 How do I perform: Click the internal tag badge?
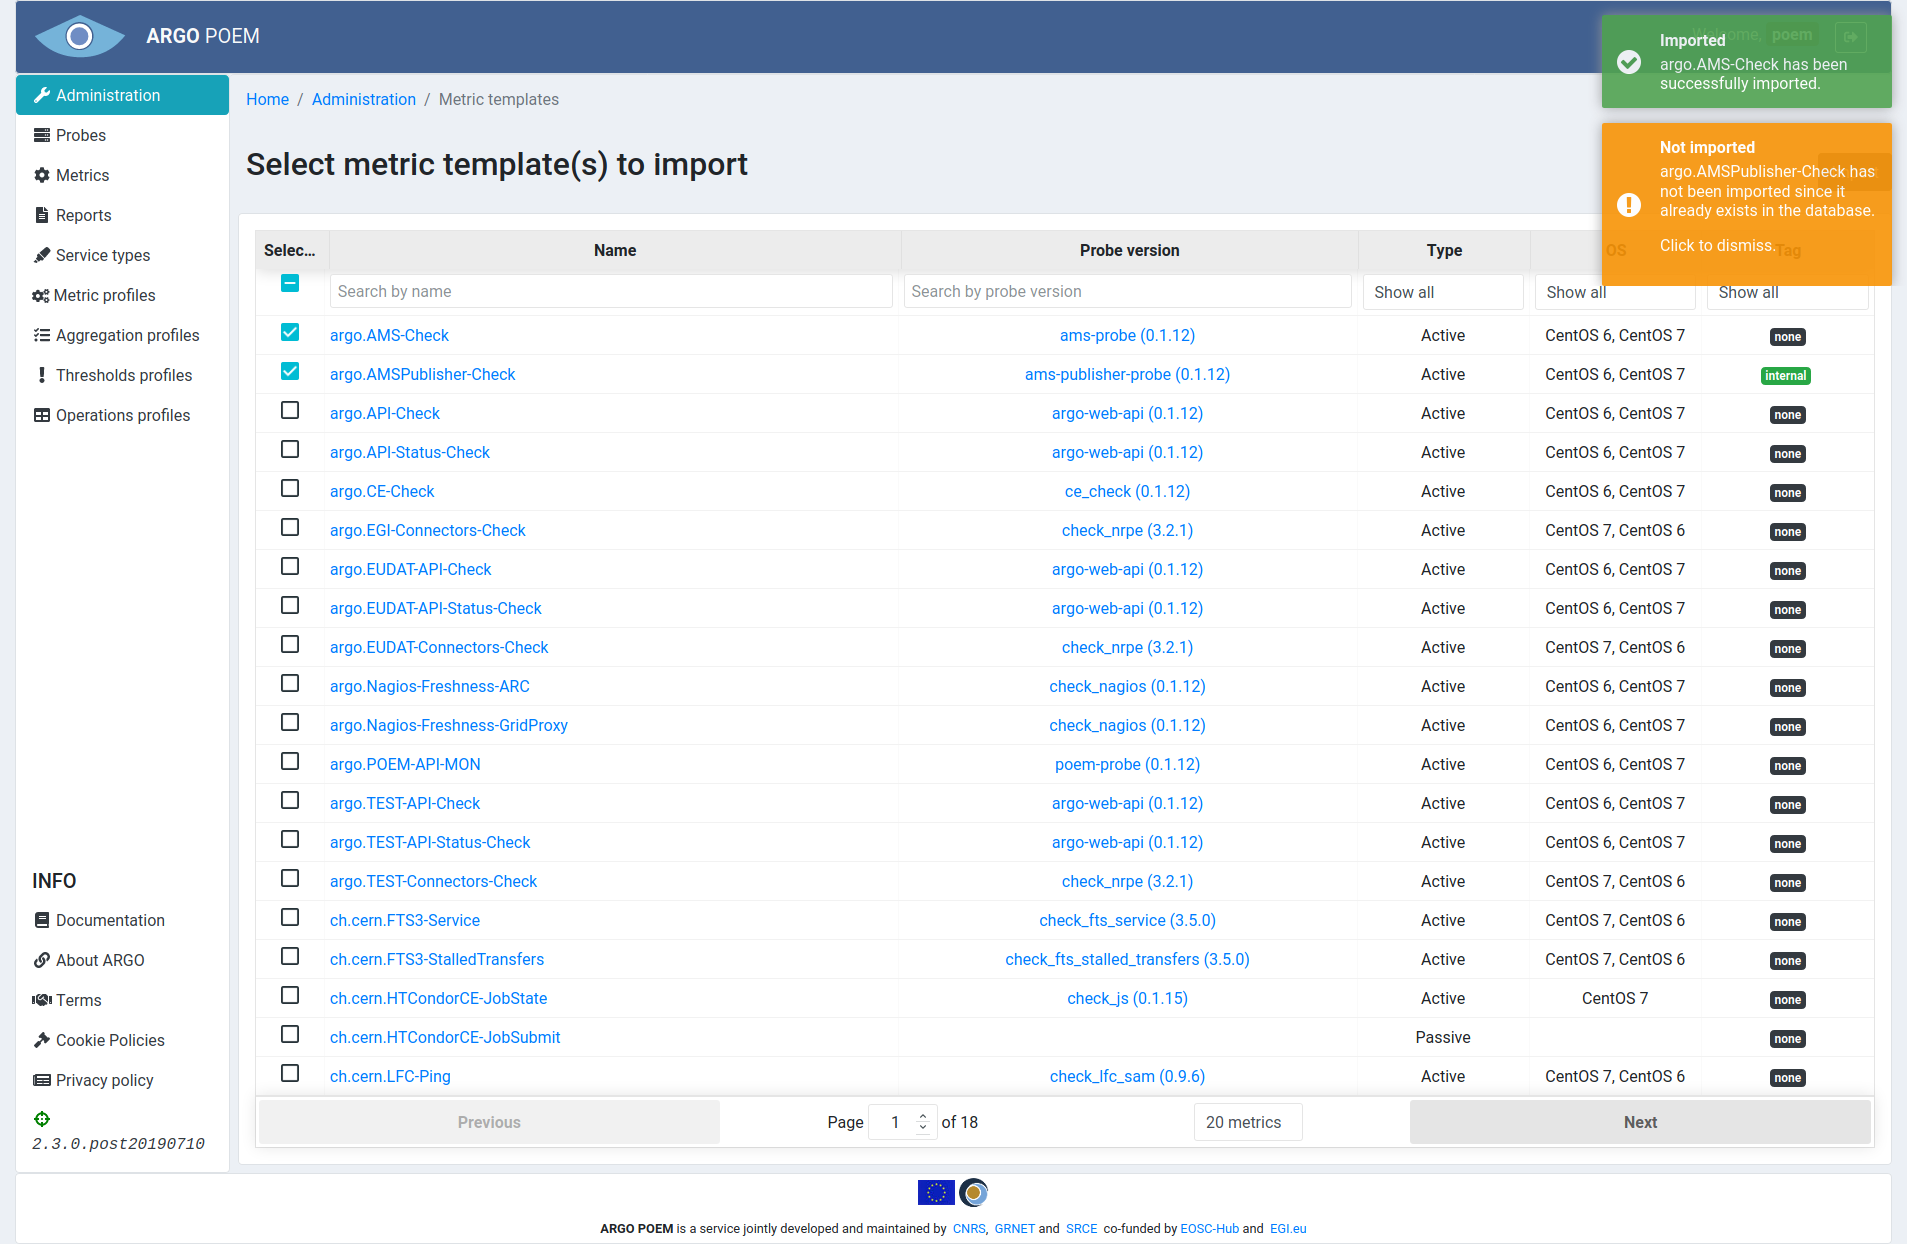tap(1786, 376)
